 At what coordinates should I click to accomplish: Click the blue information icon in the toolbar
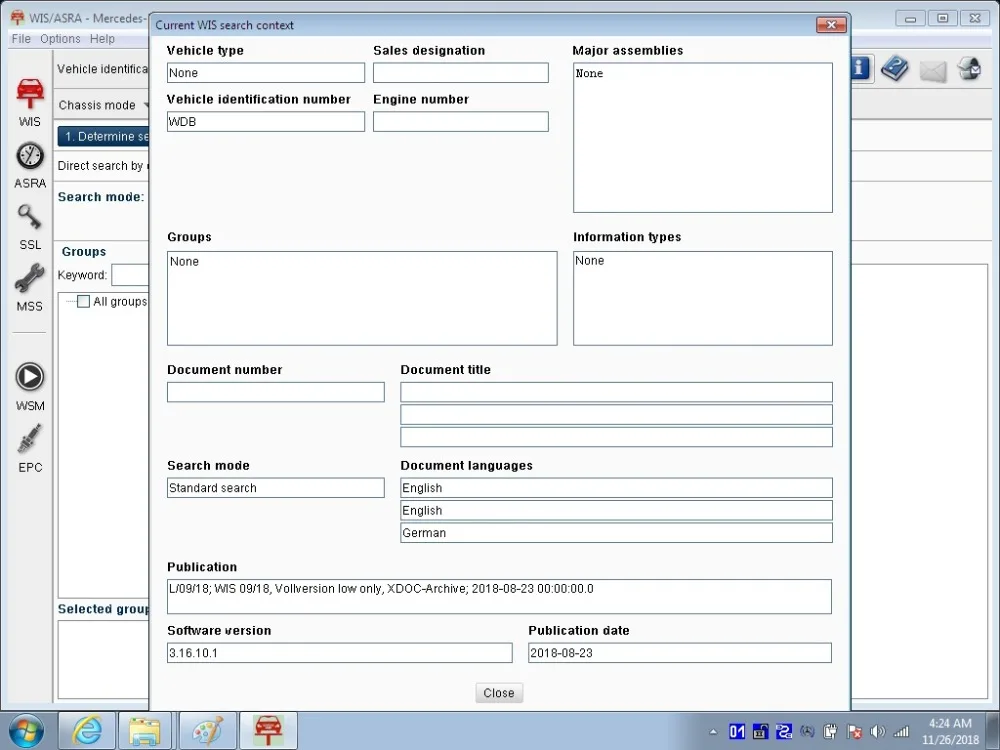[860, 68]
